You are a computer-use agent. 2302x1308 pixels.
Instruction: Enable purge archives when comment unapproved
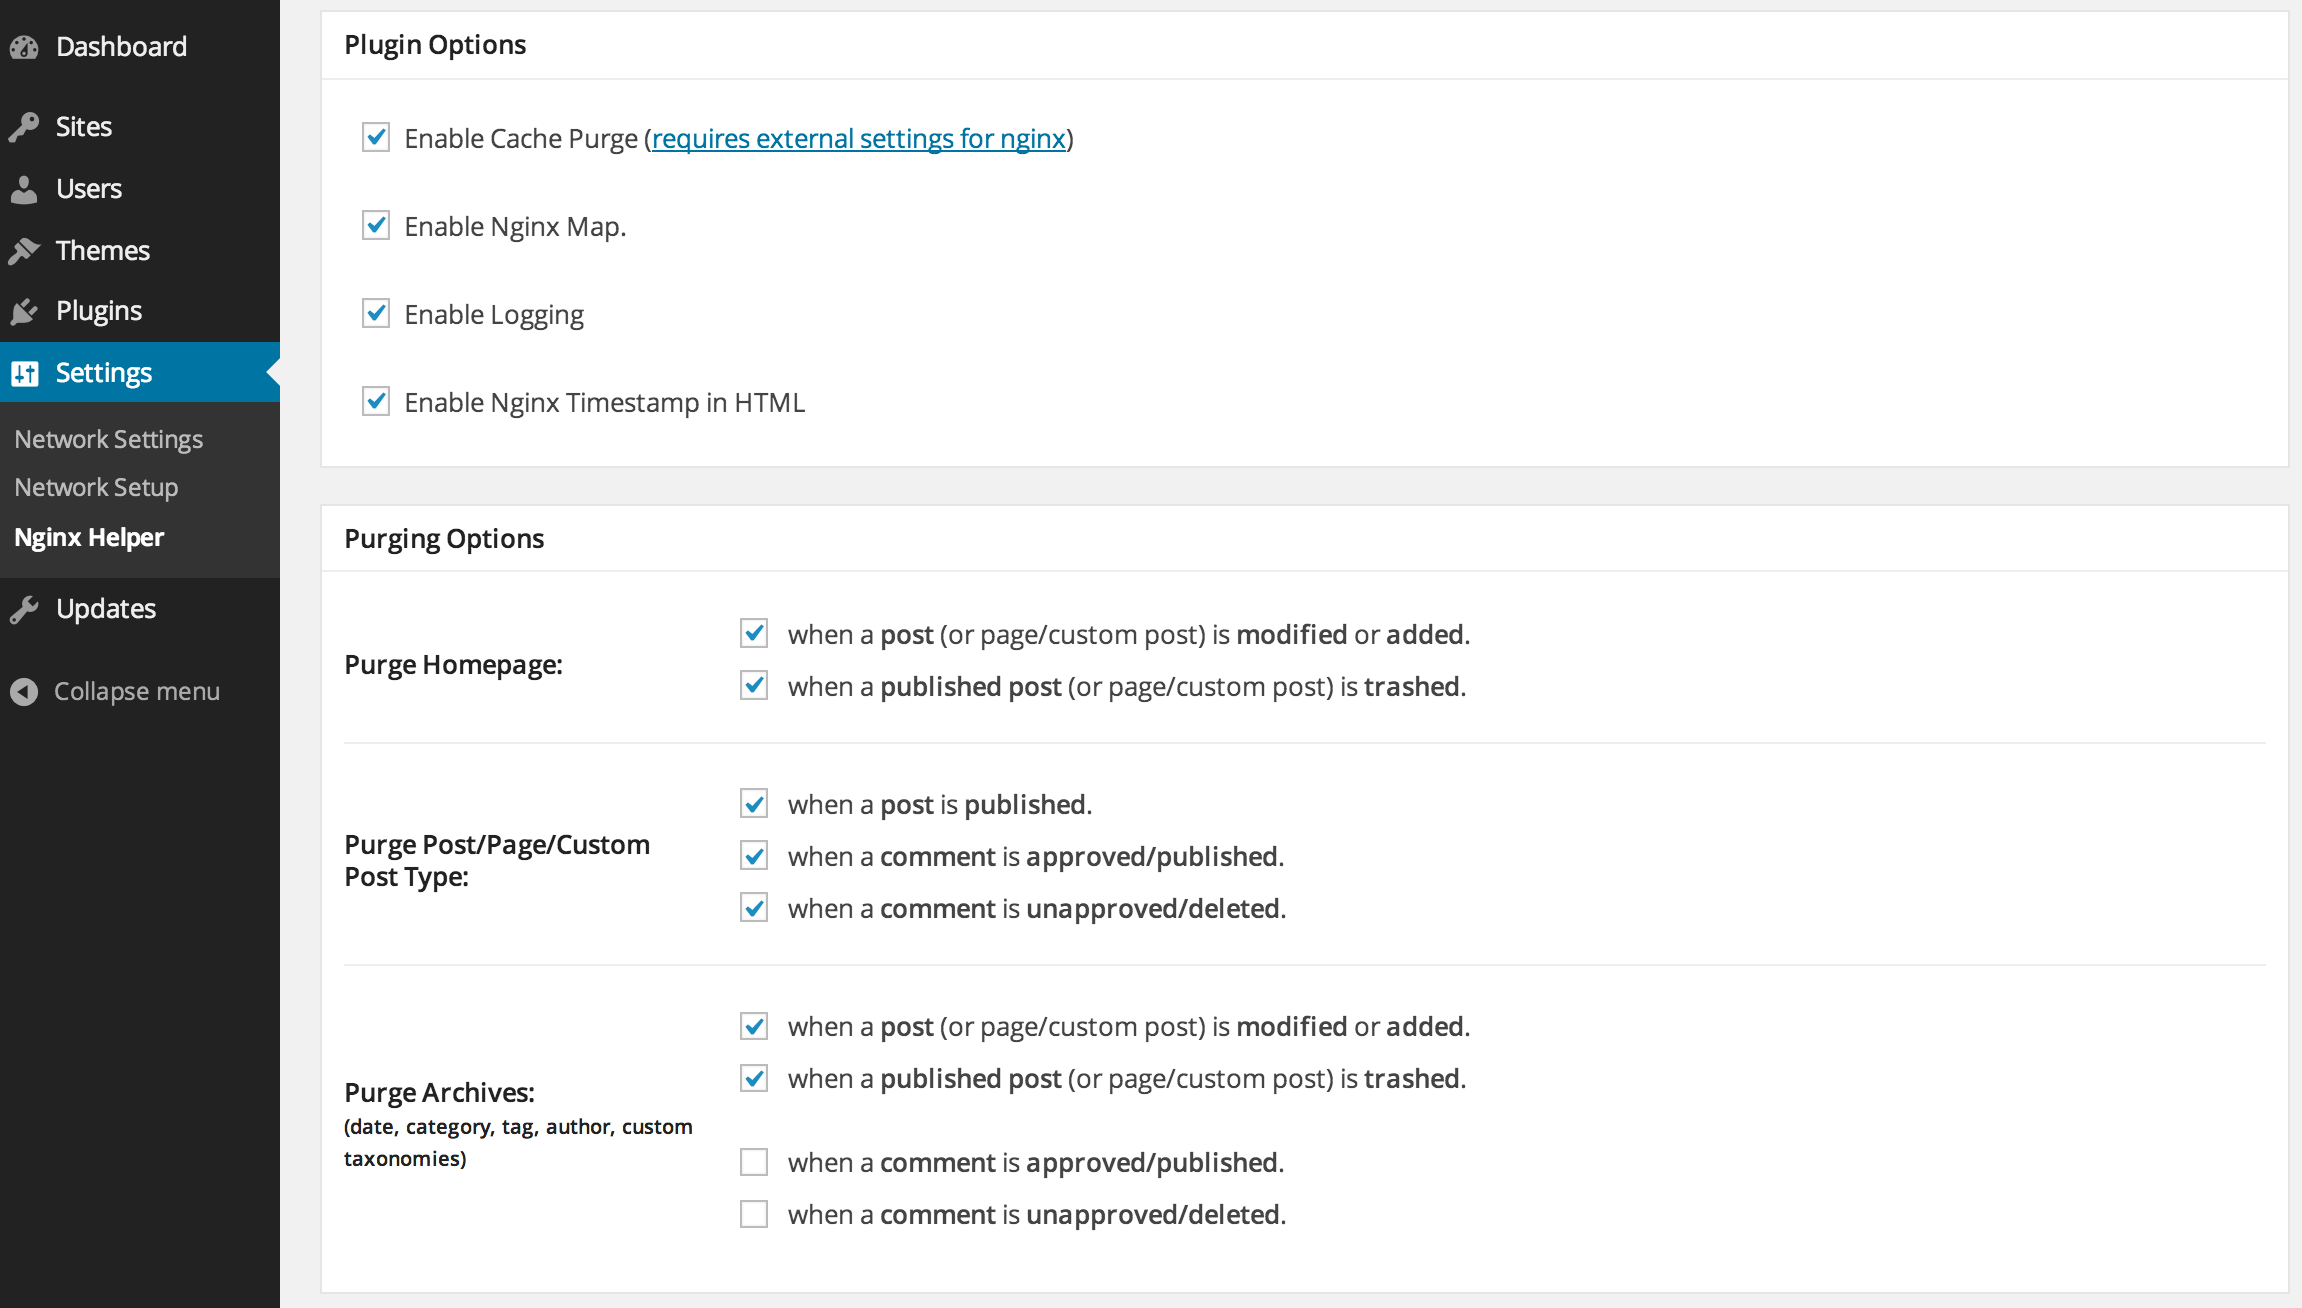coord(756,1213)
